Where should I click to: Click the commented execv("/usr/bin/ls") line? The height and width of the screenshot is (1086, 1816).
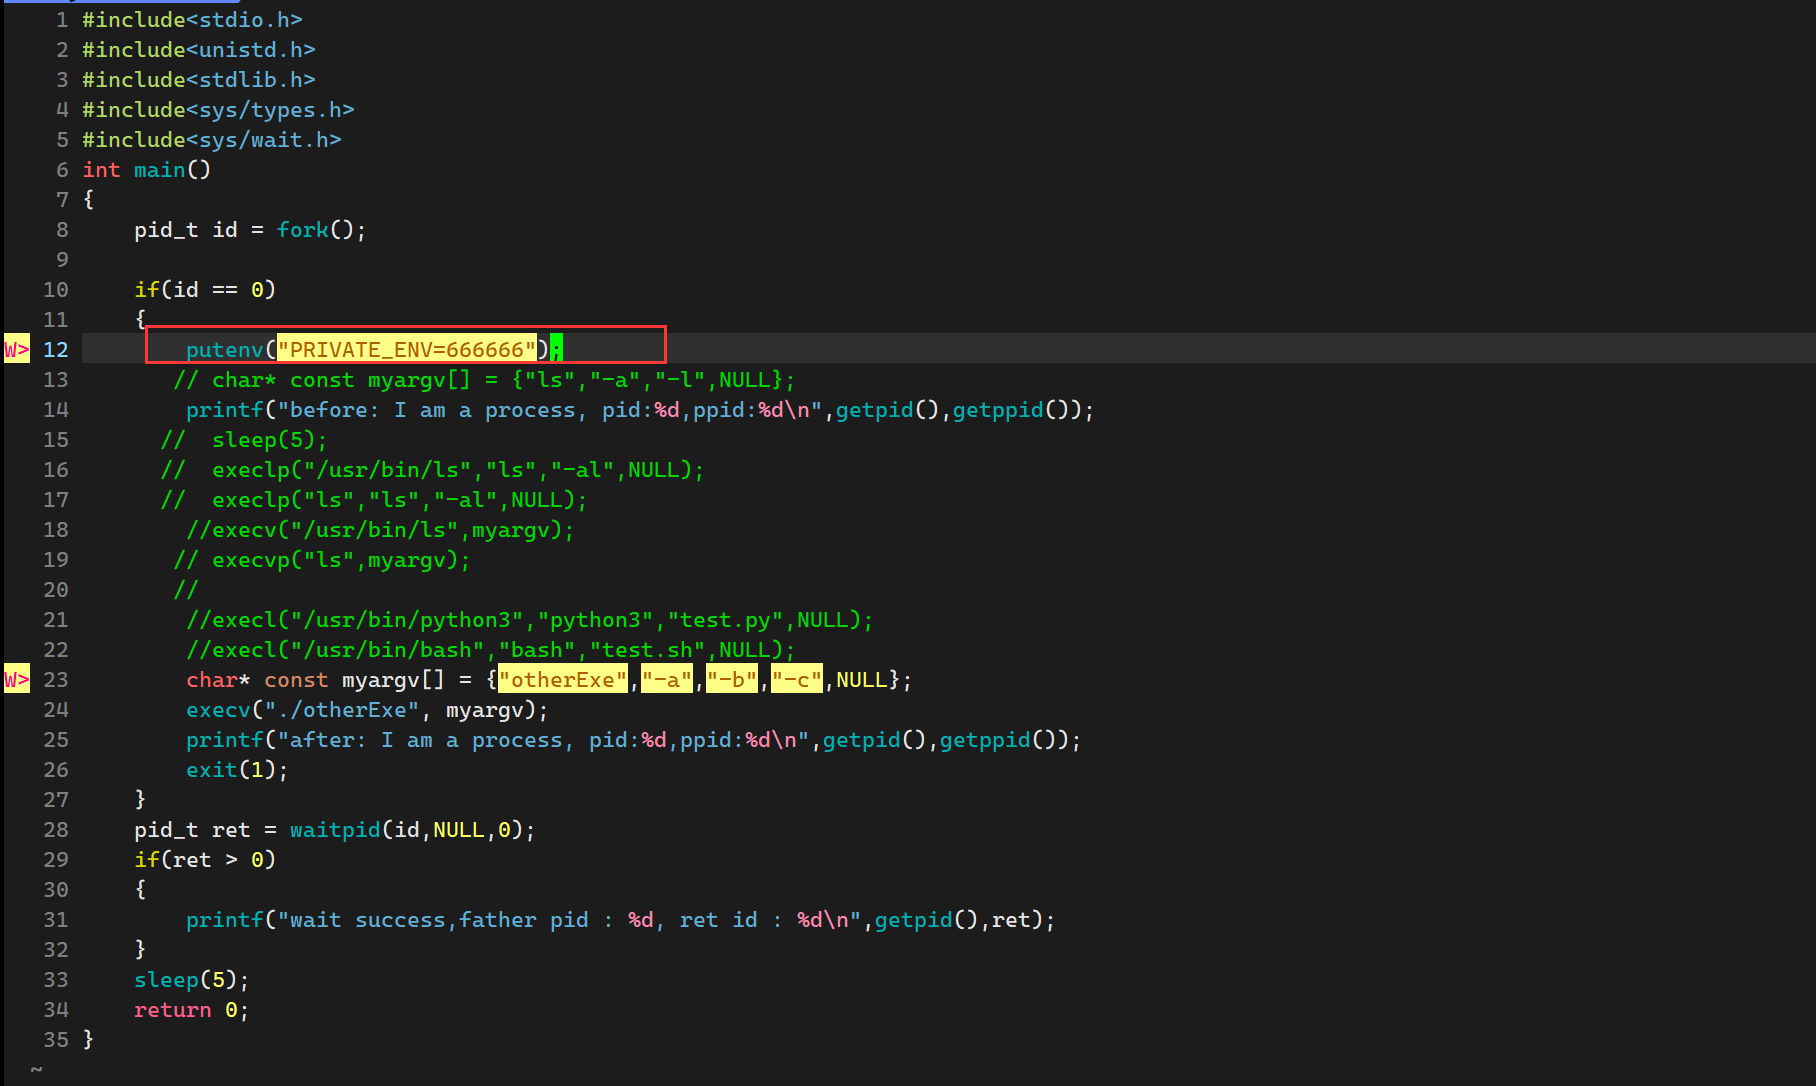(x=380, y=529)
